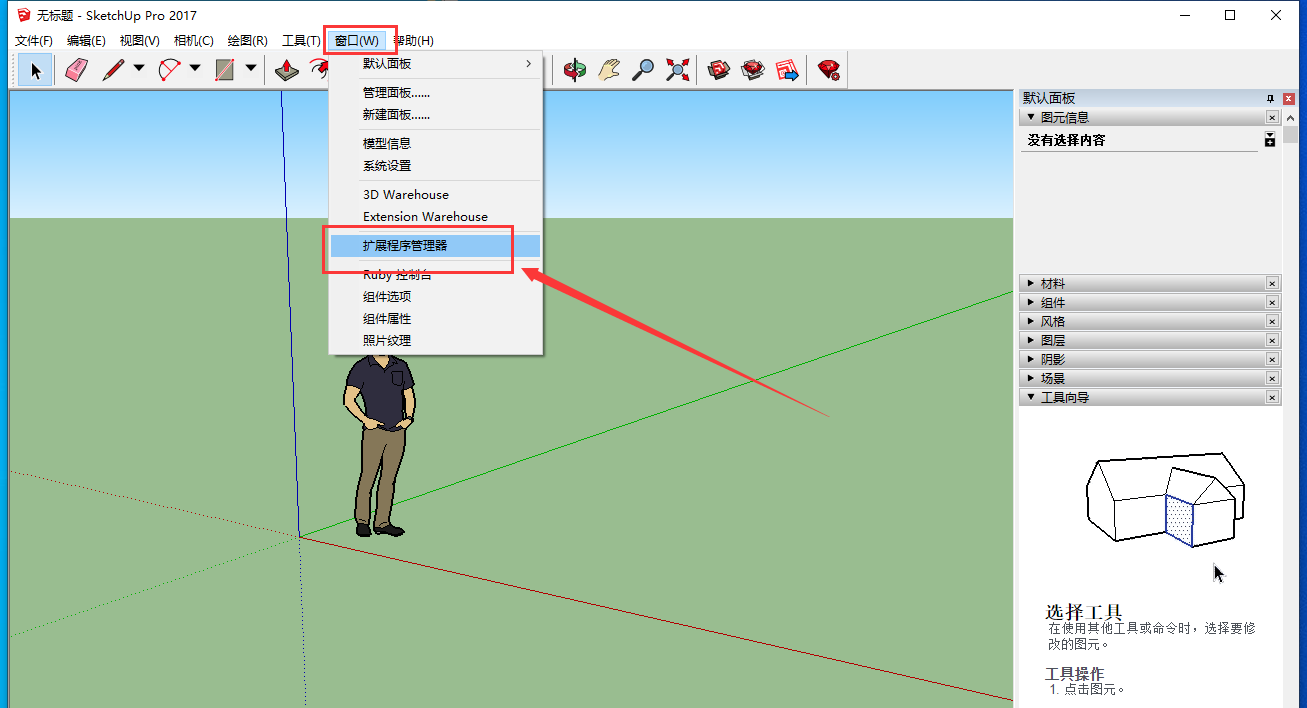Expand the 场景 panel
This screenshot has height=708, width=1307.
point(1031,378)
